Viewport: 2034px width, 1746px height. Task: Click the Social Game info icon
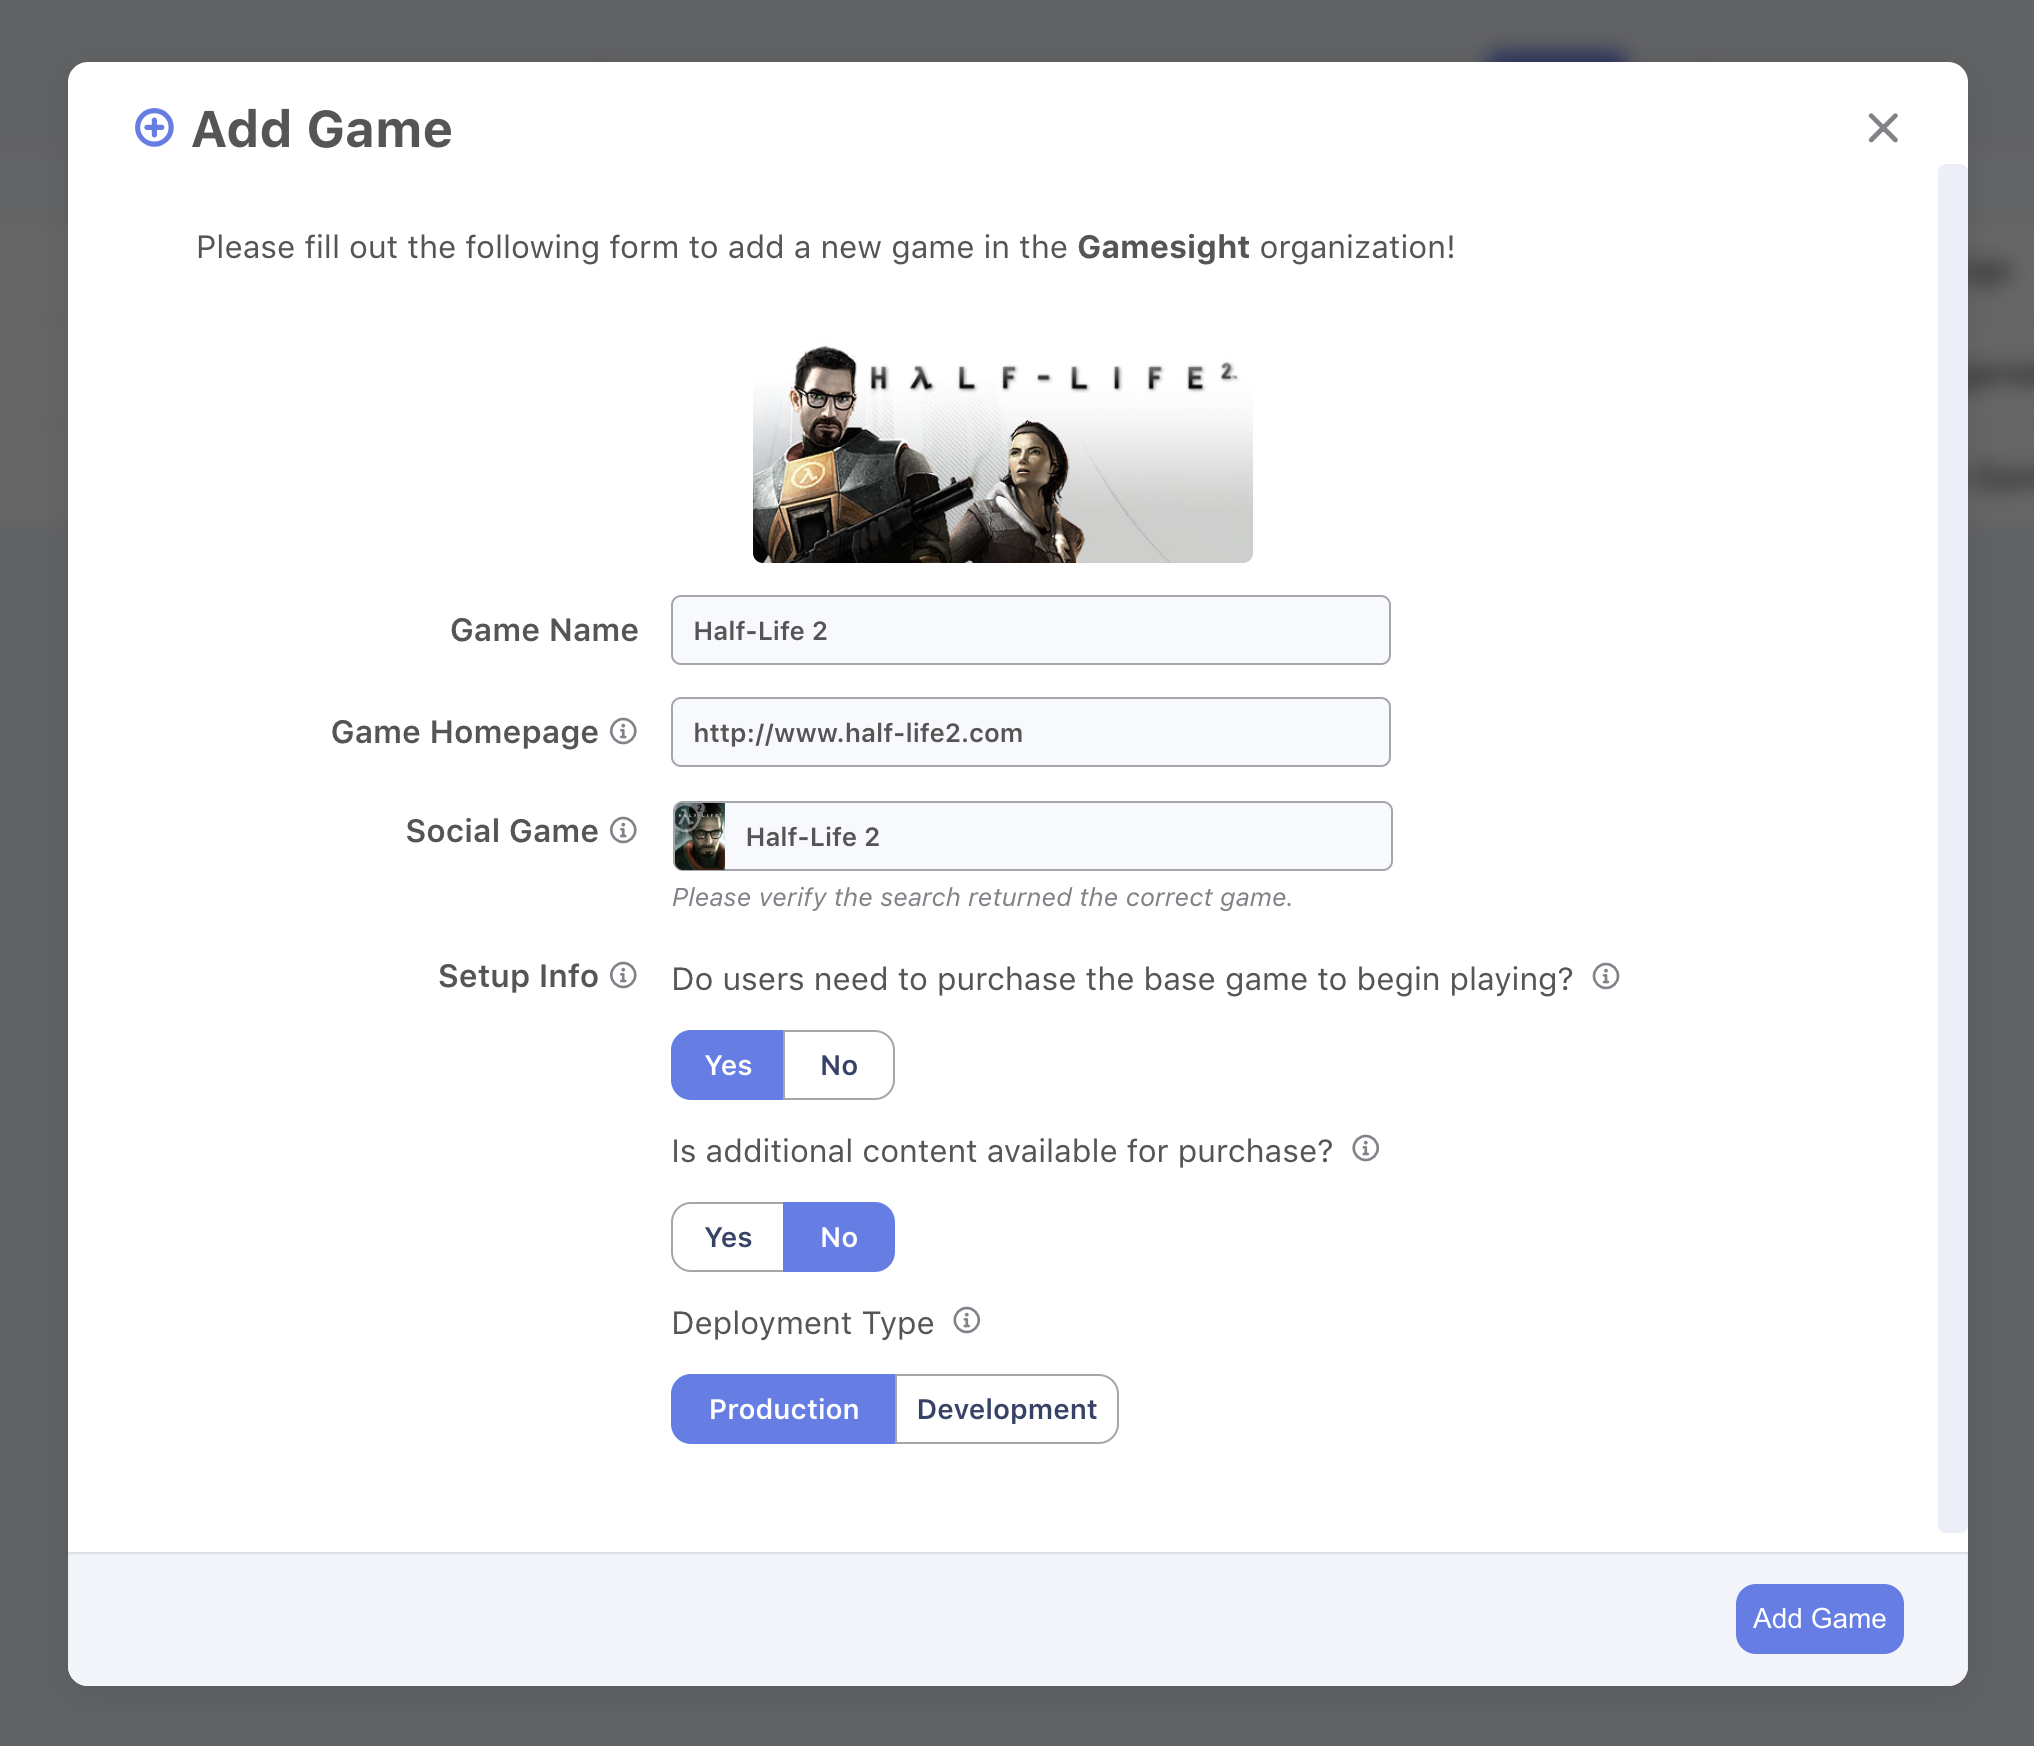[x=623, y=830]
